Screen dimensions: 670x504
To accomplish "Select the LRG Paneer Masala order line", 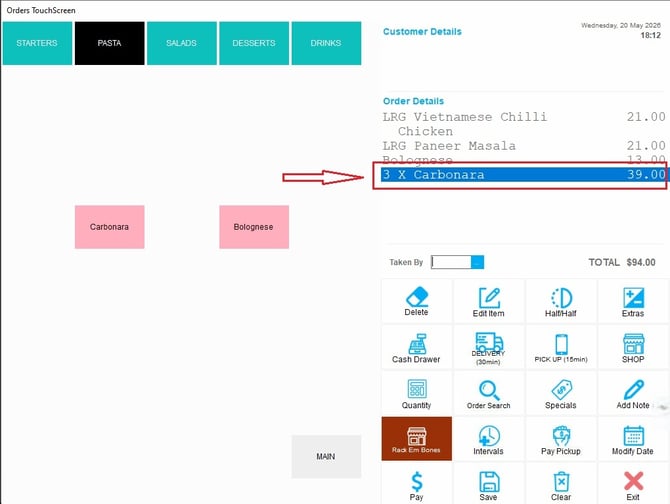I will 524,146.
